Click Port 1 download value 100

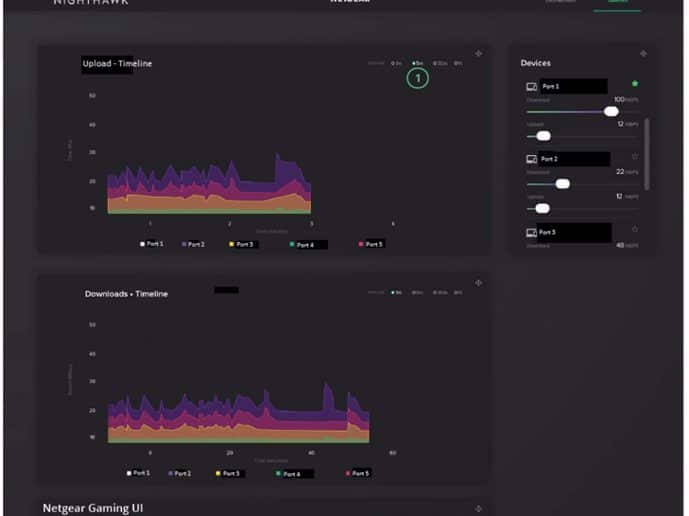tap(619, 99)
